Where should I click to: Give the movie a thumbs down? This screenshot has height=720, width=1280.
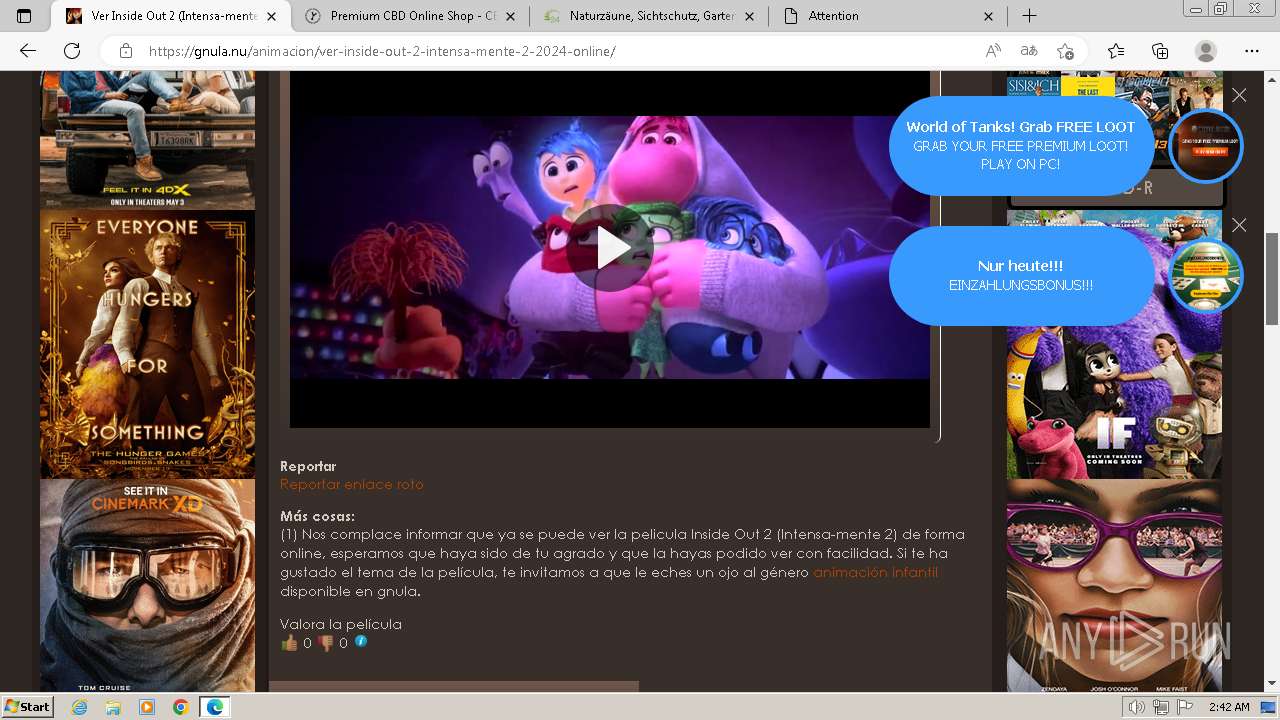click(326, 643)
